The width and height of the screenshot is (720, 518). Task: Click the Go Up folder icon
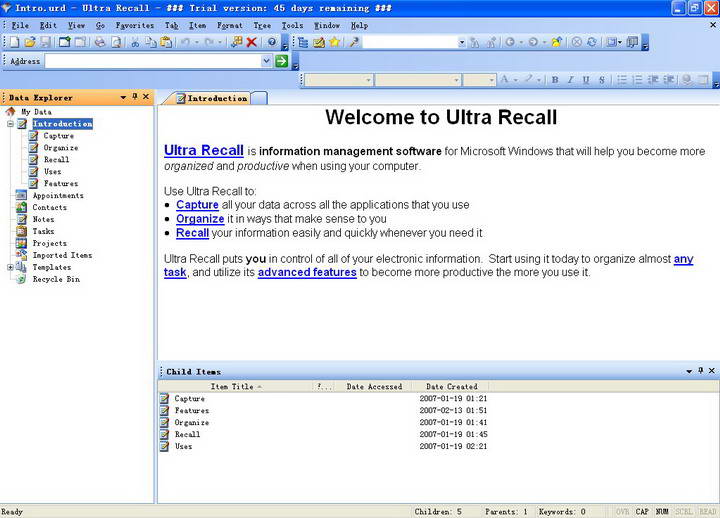click(557, 42)
